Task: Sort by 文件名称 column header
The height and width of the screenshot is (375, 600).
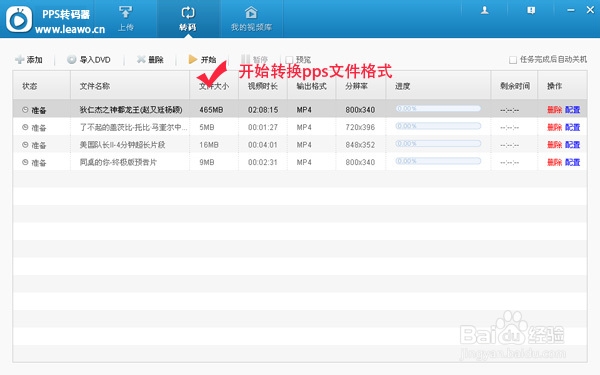Action: (95, 86)
